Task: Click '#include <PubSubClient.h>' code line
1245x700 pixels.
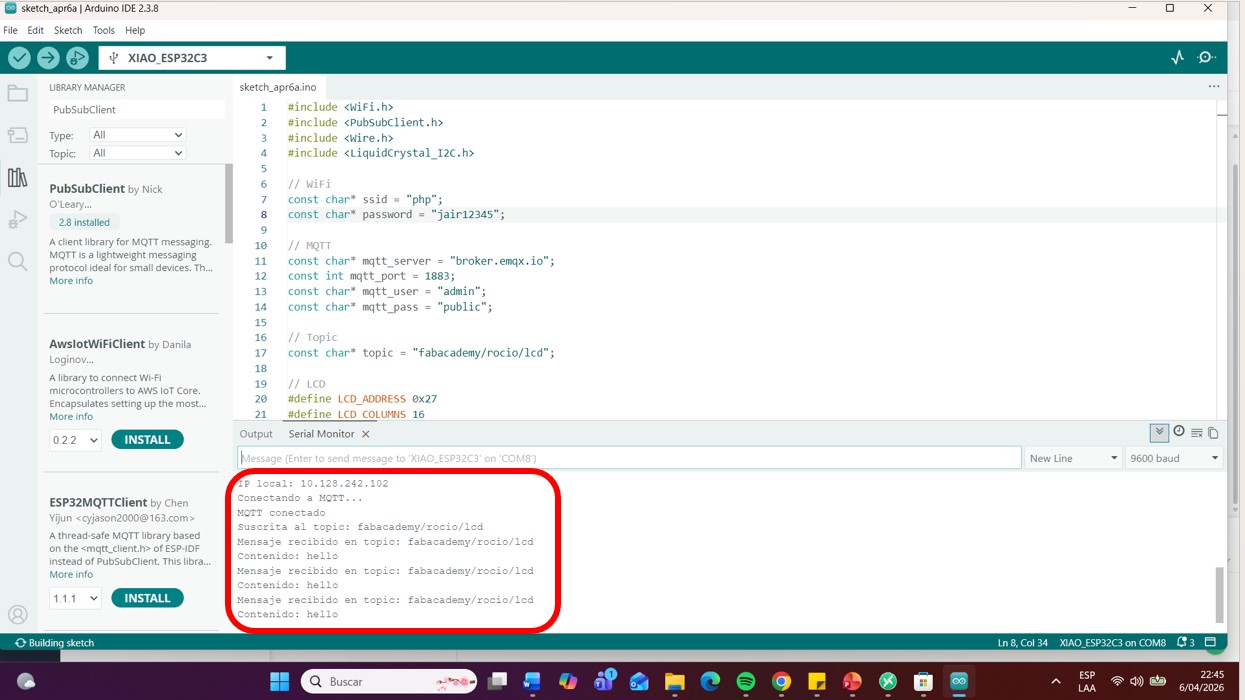Action: click(x=365, y=123)
